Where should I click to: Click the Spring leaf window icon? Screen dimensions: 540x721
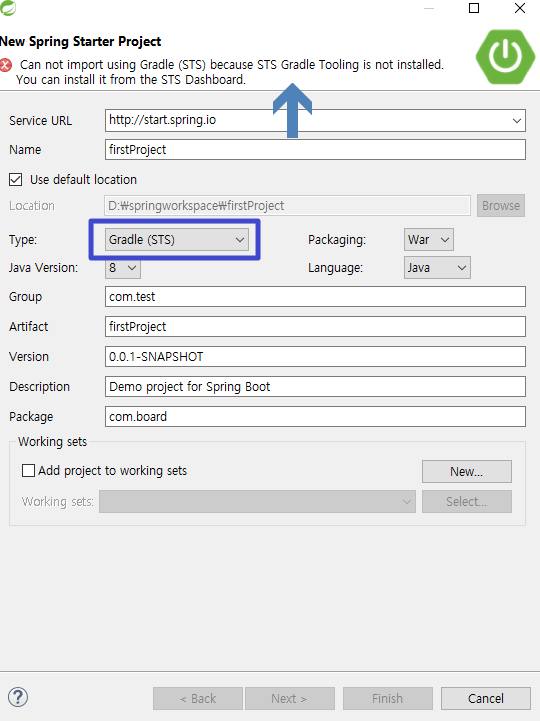[x=8, y=8]
